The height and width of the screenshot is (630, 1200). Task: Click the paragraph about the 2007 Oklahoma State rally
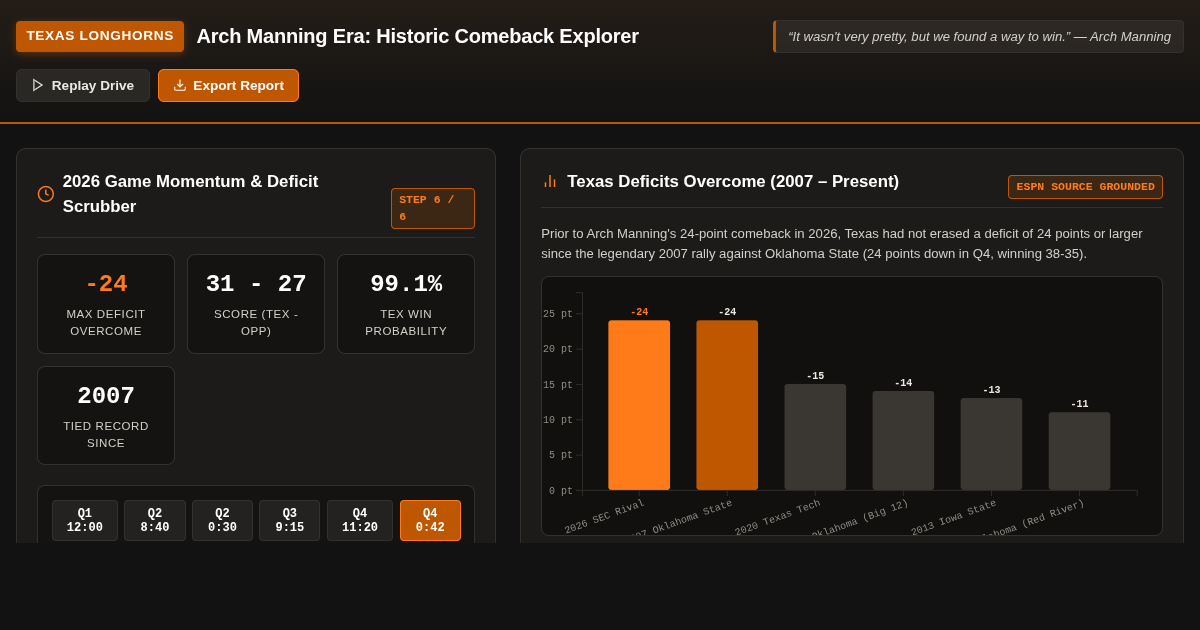[x=842, y=243]
